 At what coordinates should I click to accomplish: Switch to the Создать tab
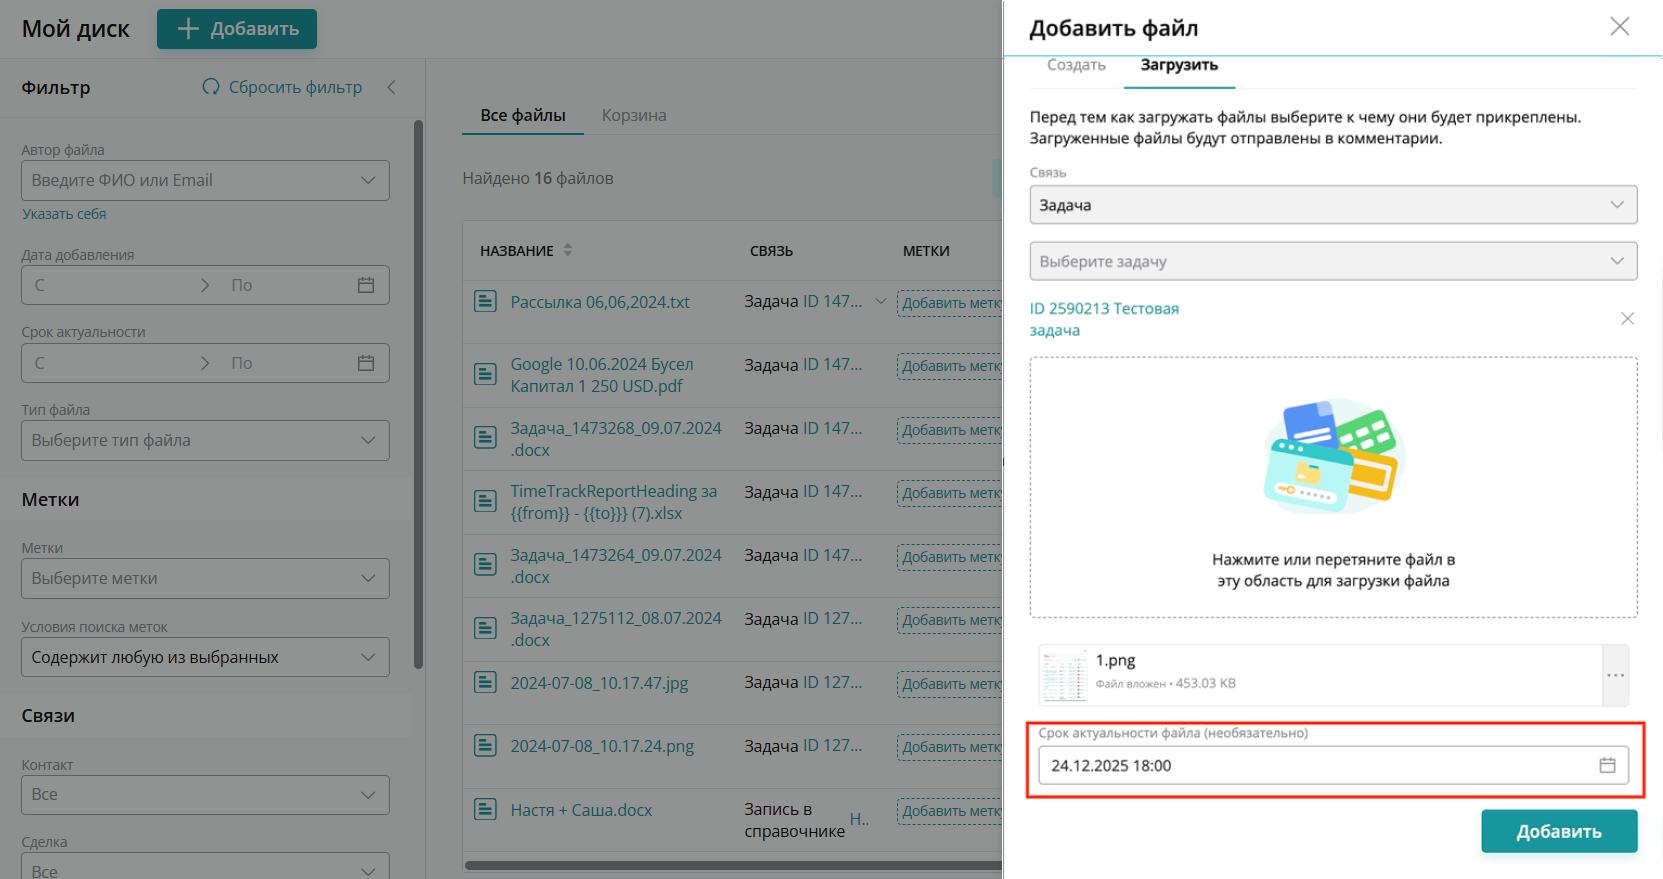click(1076, 65)
